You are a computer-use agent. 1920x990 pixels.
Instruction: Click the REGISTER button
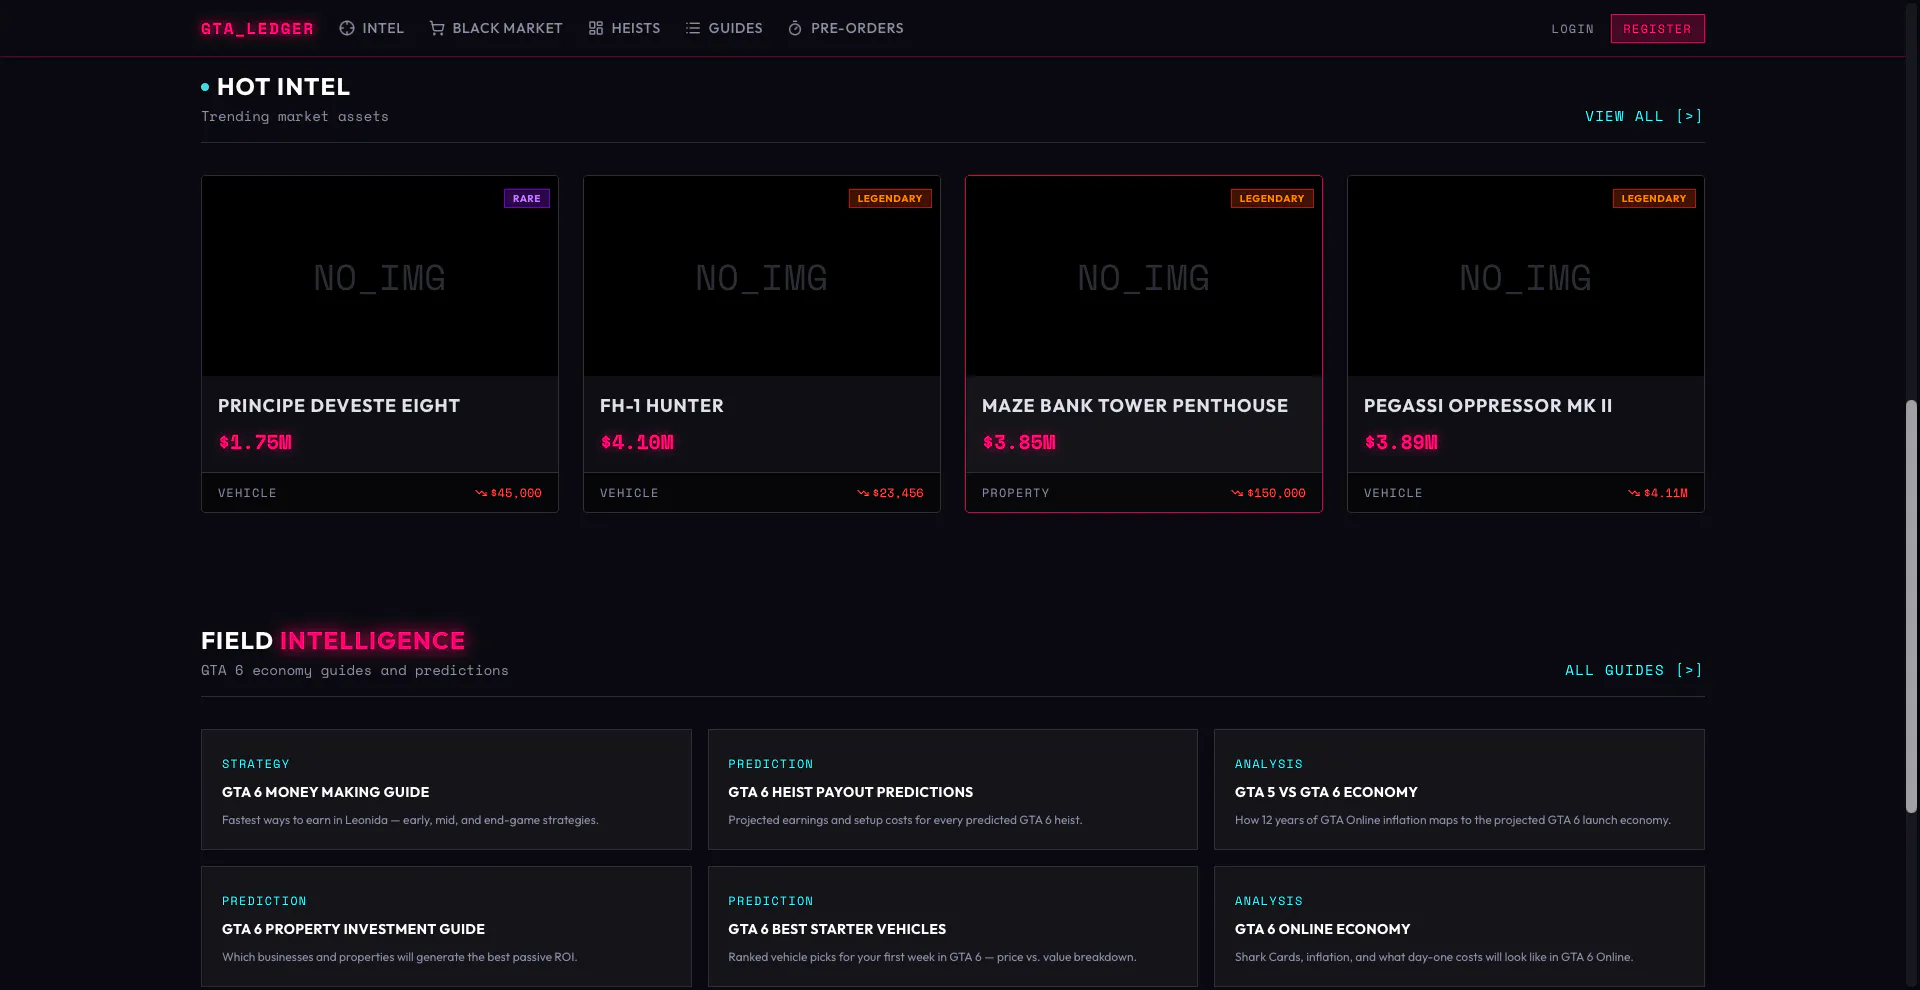click(x=1657, y=29)
